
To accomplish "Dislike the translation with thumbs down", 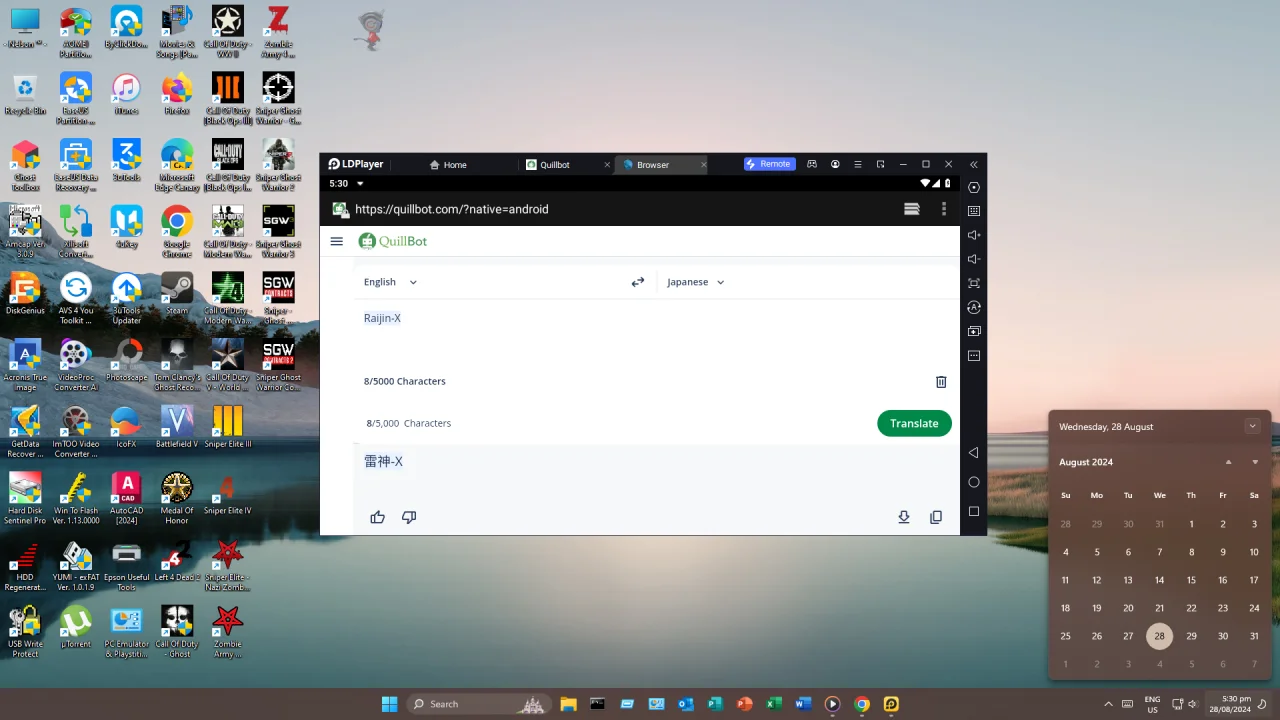I will pyautogui.click(x=409, y=517).
